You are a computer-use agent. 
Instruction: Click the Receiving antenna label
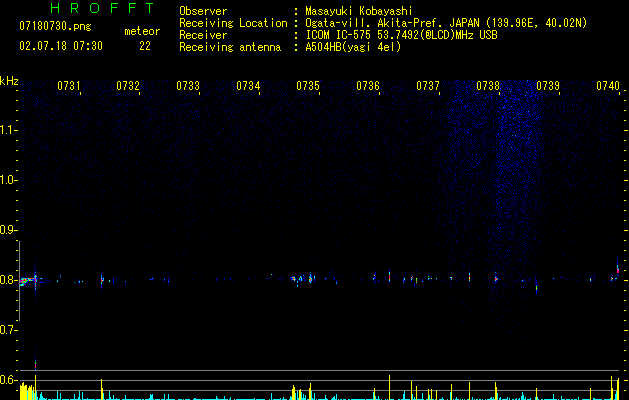pos(230,47)
